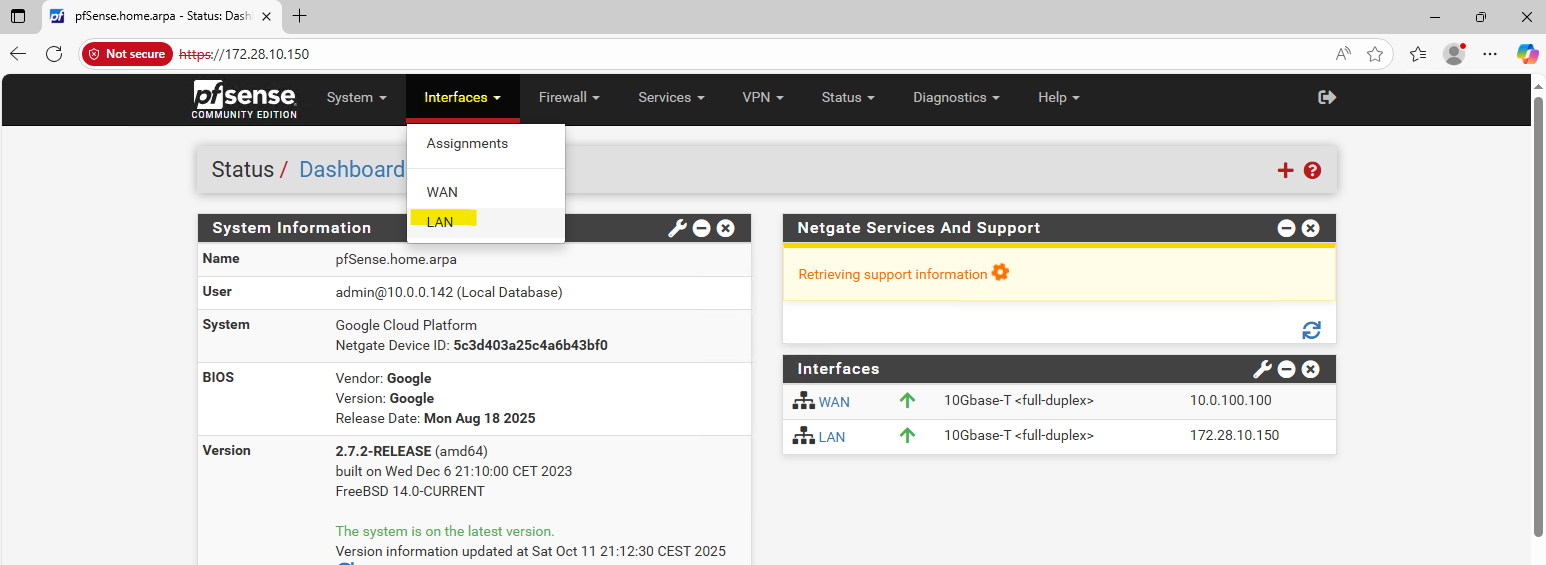The width and height of the screenshot is (1546, 565).
Task: Open browser settings three-dots menu
Action: 1490,54
